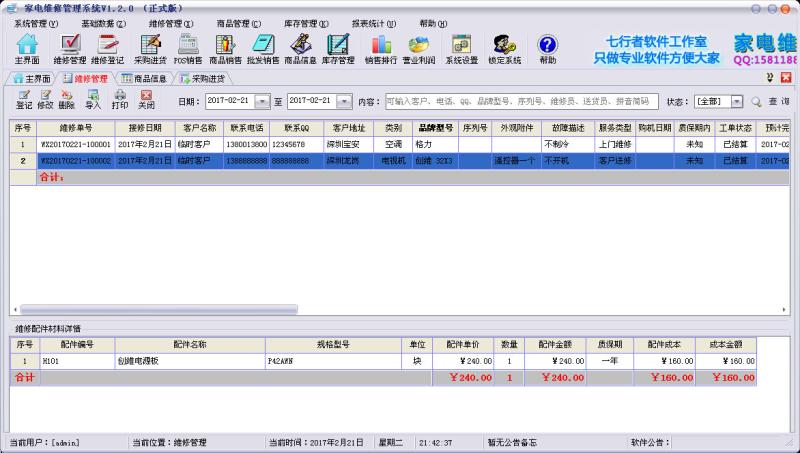Image resolution: width=800 pixels, height=453 pixels.
Task: Open the 系统设置 settings toolbar icon
Action: (x=462, y=49)
